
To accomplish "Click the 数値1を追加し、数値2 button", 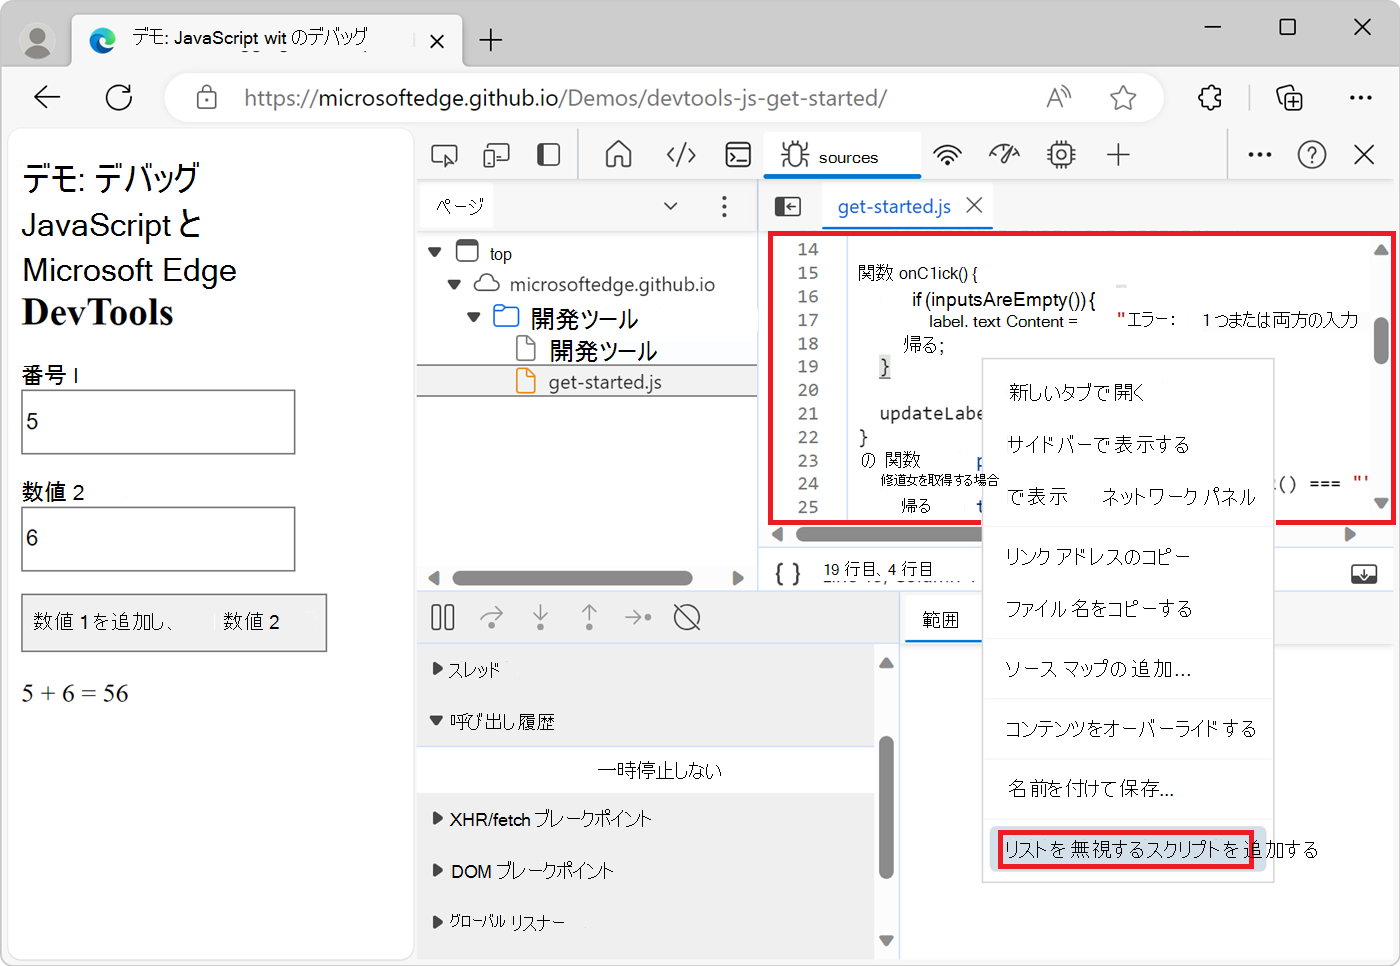I will pyautogui.click(x=173, y=622).
